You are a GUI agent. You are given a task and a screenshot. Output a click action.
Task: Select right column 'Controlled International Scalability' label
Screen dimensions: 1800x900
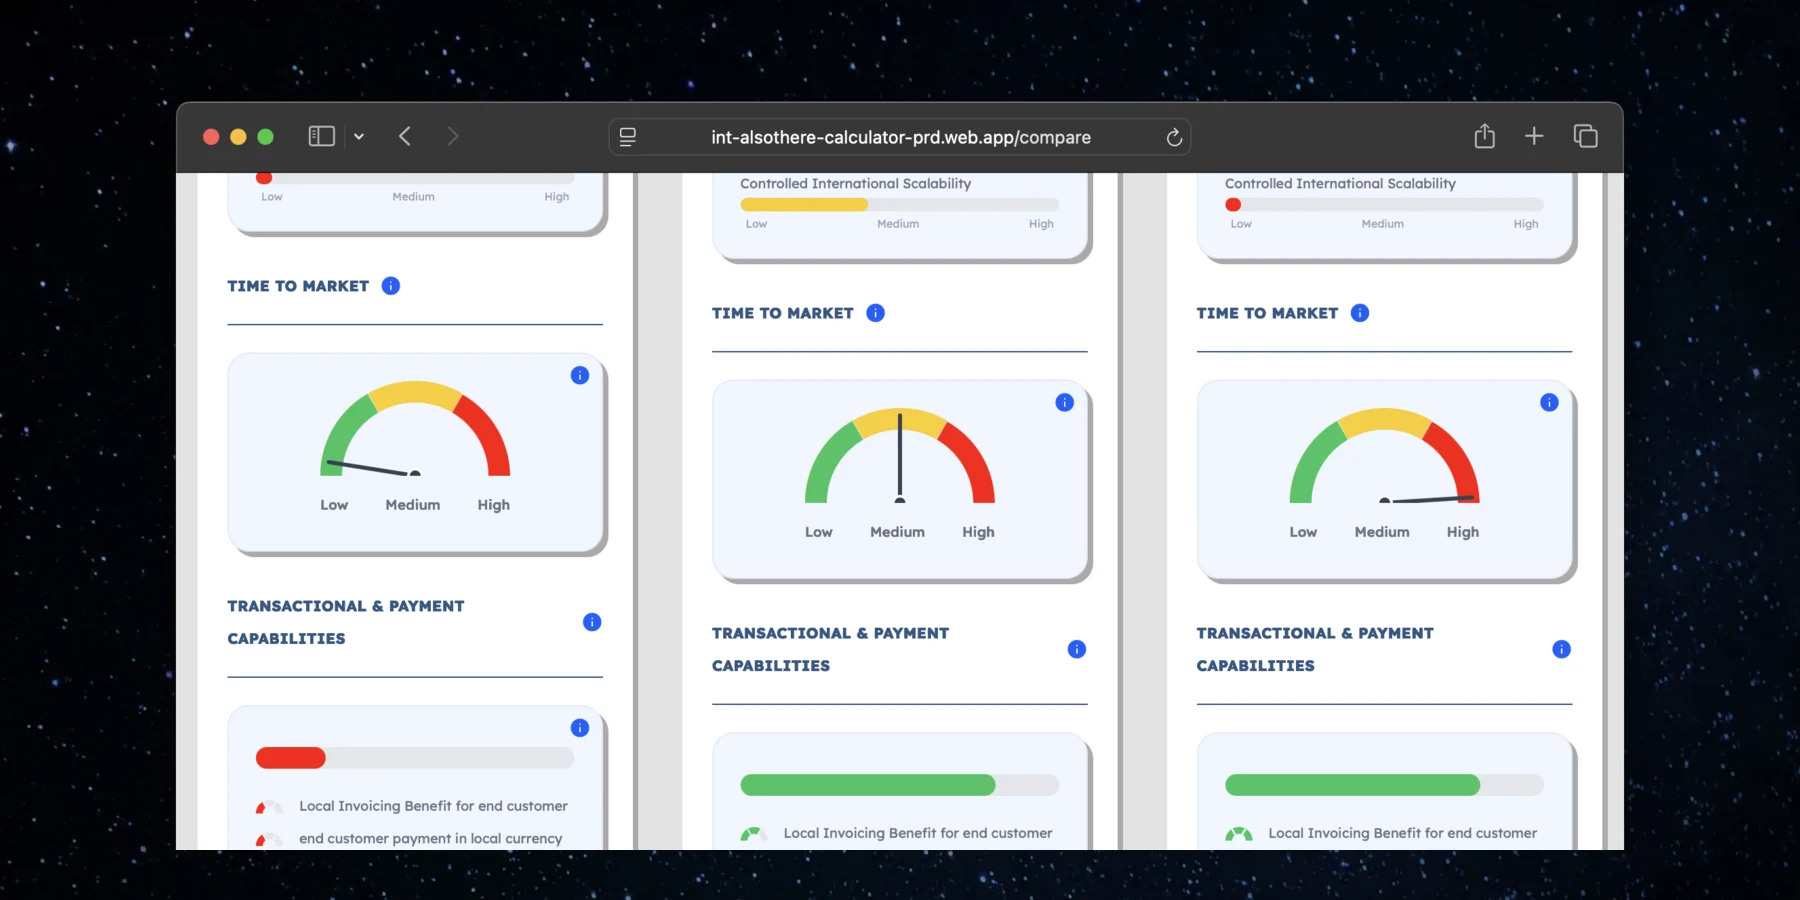(1340, 184)
